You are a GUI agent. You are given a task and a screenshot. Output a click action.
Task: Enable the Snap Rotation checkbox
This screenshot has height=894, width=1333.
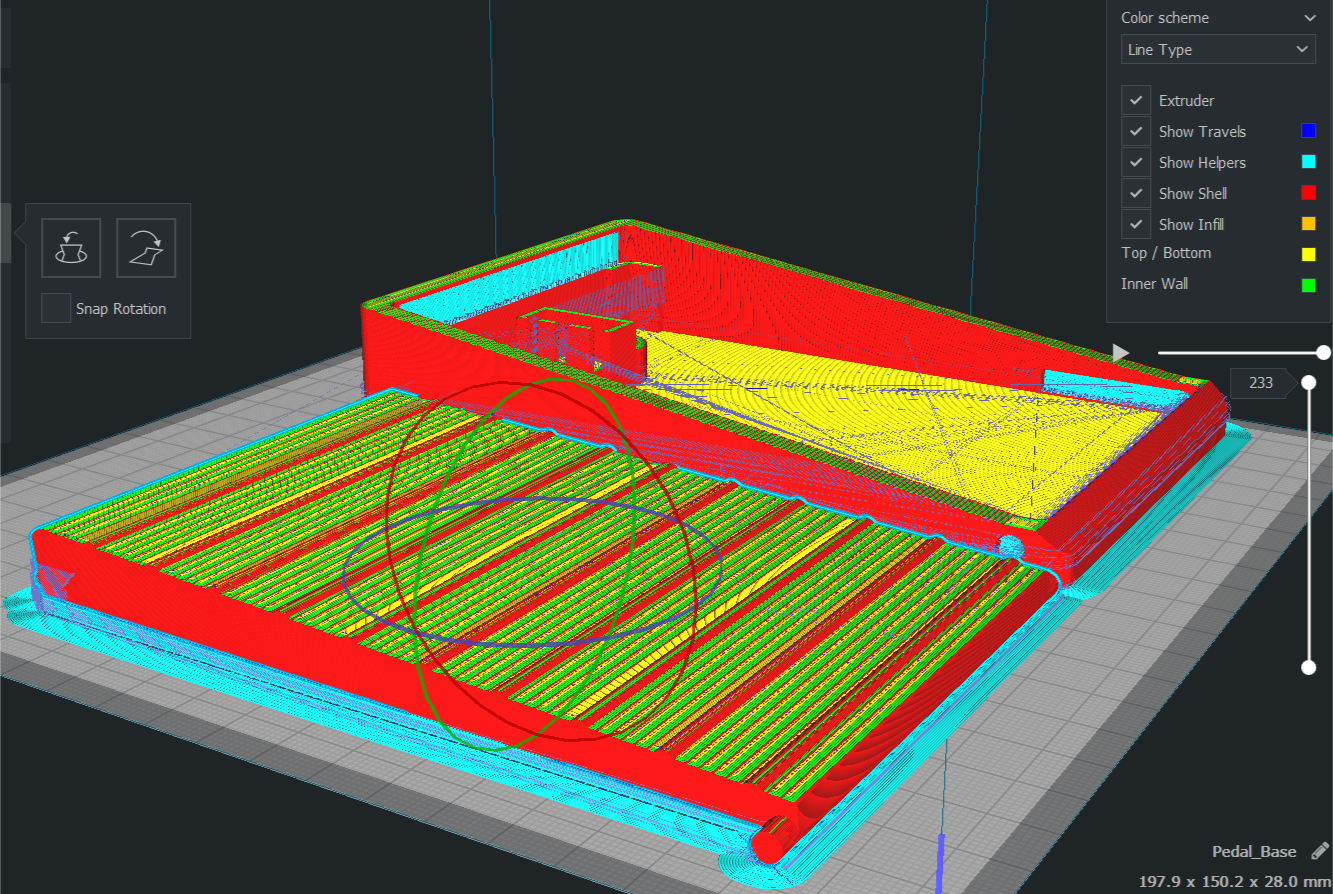coord(56,308)
